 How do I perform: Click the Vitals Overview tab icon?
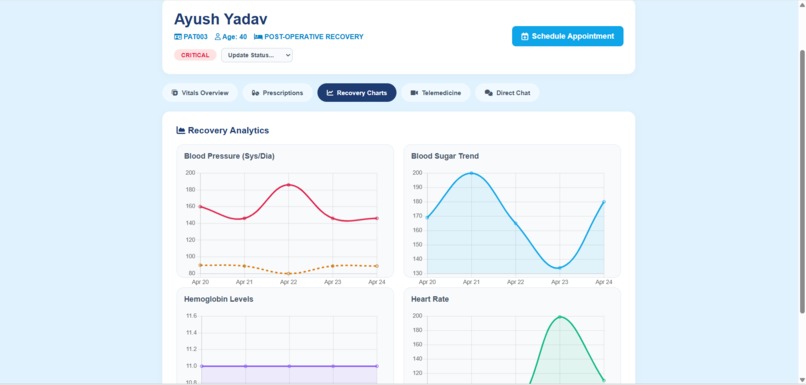click(175, 93)
